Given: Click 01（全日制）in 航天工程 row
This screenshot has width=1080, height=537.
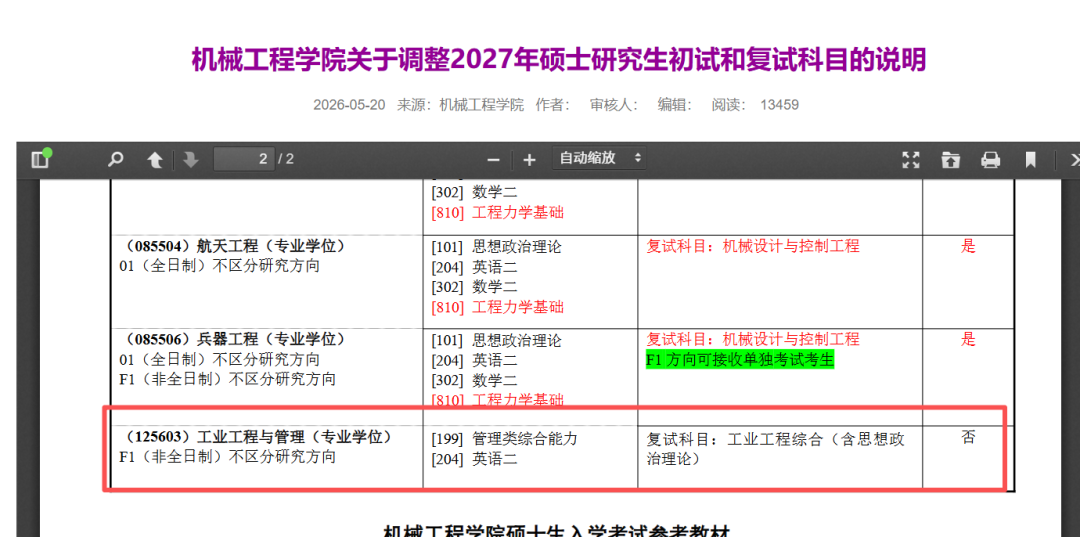Looking at the screenshot, I should click(219, 266).
